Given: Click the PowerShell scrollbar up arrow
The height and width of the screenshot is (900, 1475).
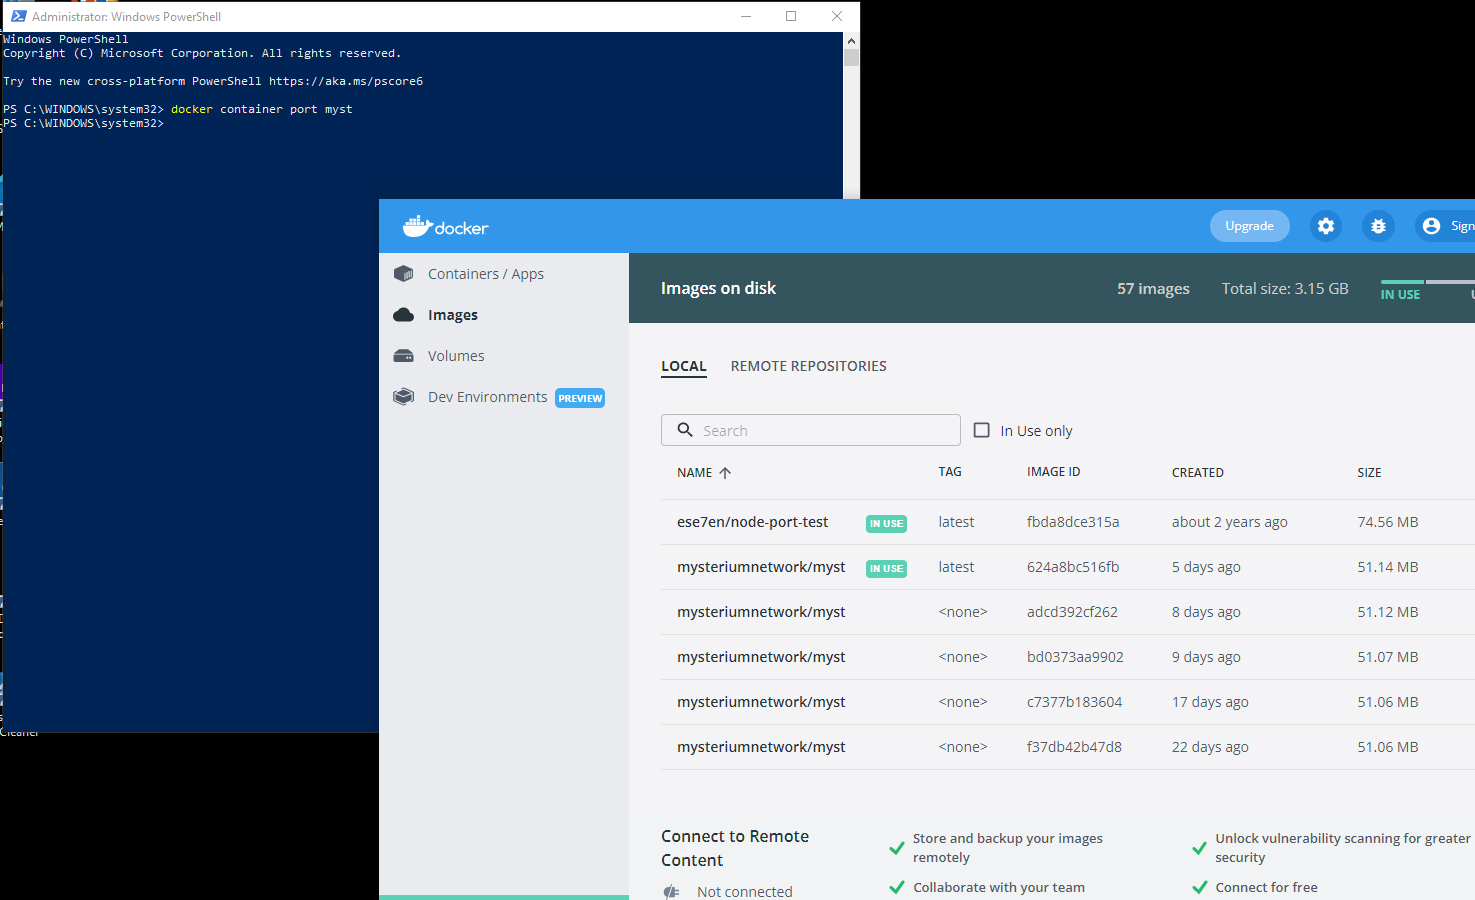Looking at the screenshot, I should pyautogui.click(x=851, y=41).
